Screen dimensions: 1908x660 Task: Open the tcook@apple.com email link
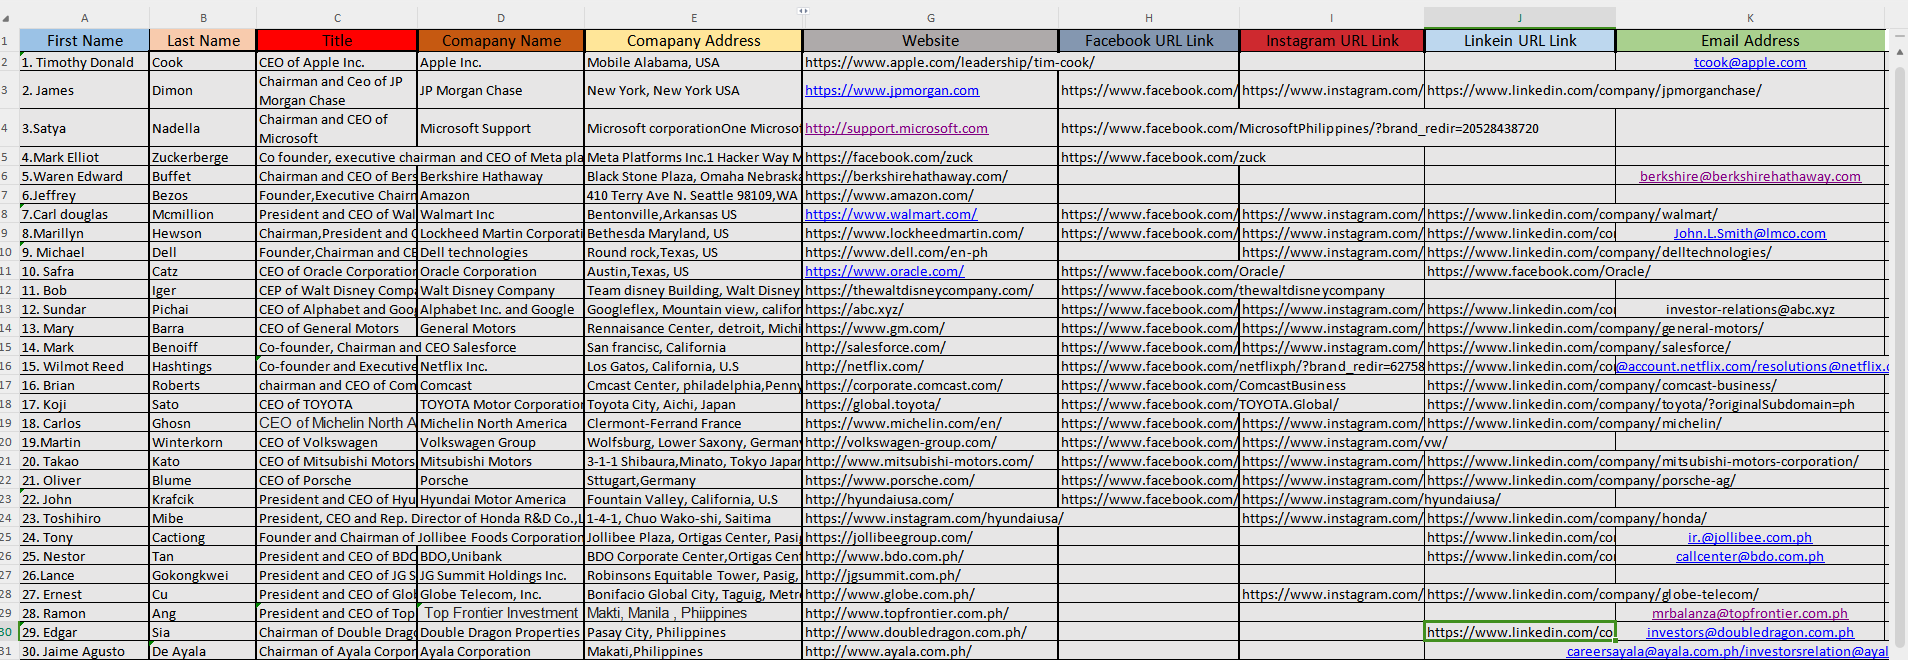click(x=1749, y=62)
